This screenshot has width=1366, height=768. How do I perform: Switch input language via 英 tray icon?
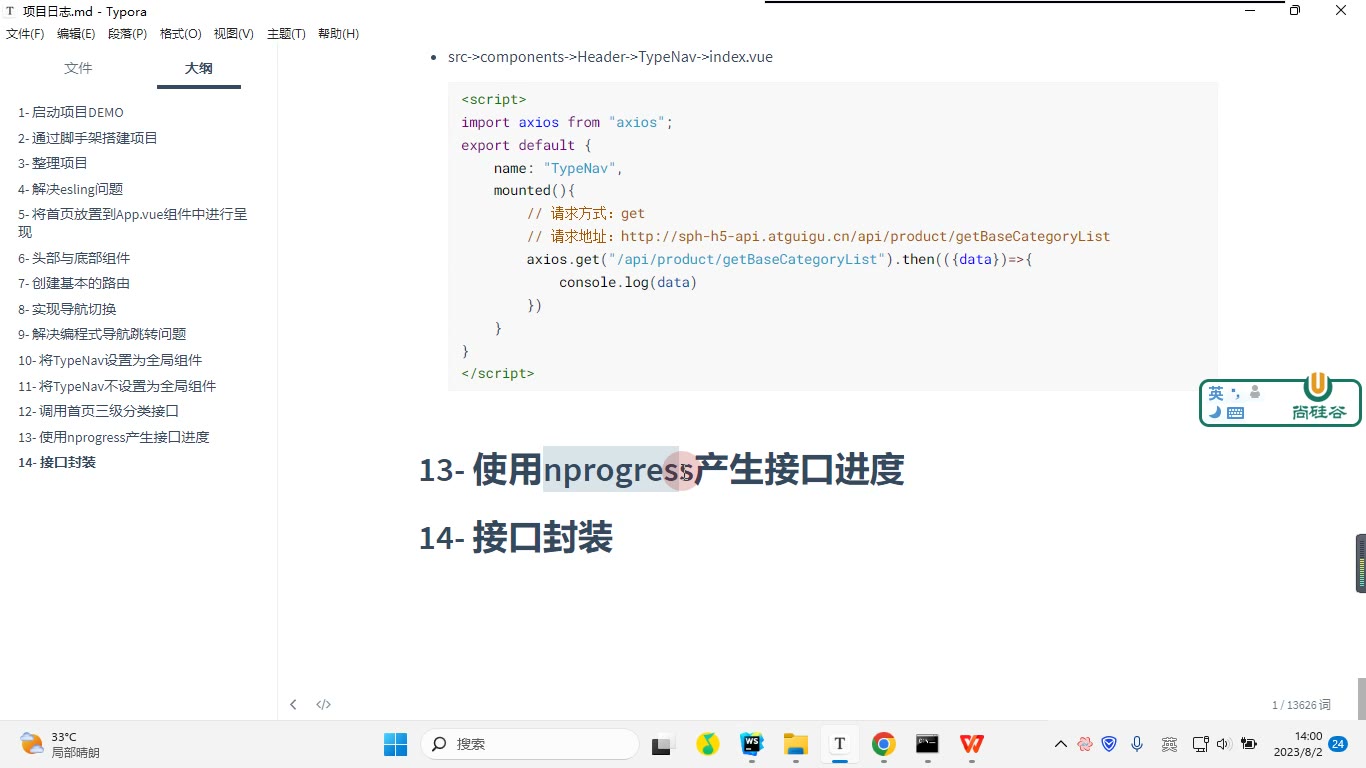1169,744
